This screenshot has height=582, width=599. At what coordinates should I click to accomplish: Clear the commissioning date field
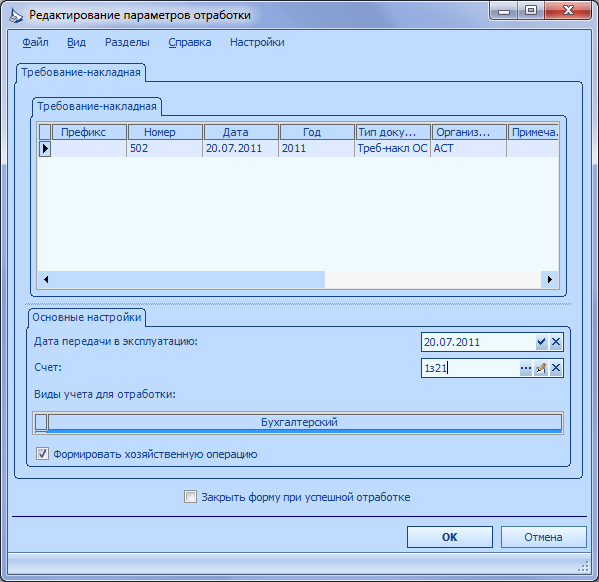[x=556, y=342]
